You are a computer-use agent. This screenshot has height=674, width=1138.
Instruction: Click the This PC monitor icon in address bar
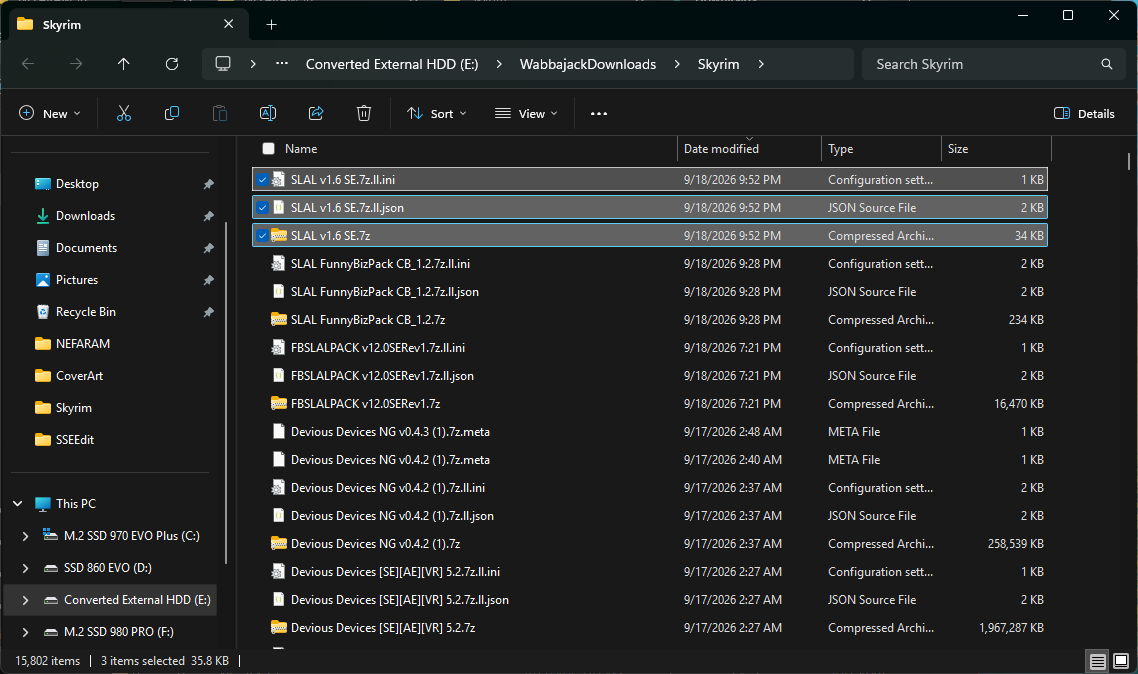click(223, 64)
